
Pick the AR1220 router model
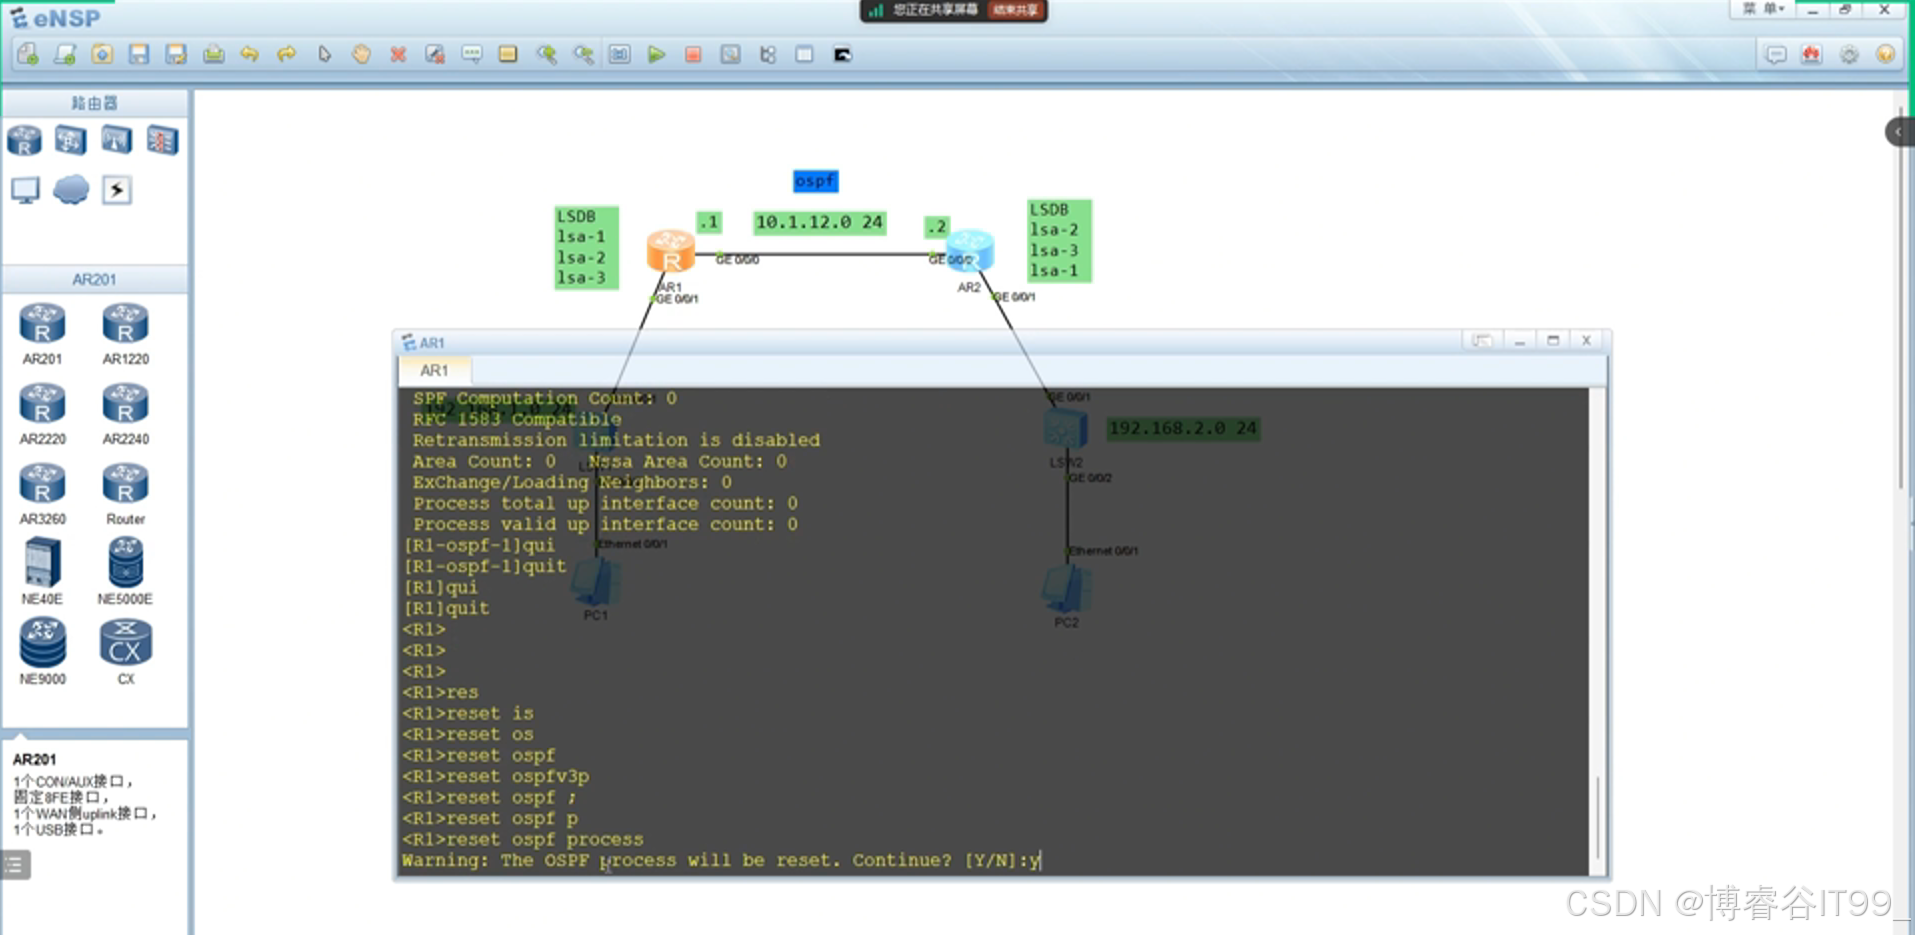tap(125, 334)
